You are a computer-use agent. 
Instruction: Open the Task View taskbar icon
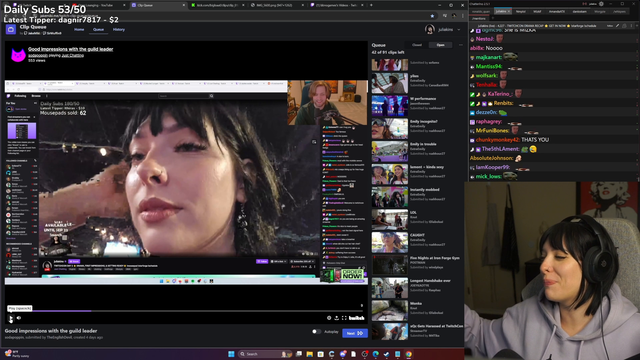[x=299, y=354]
